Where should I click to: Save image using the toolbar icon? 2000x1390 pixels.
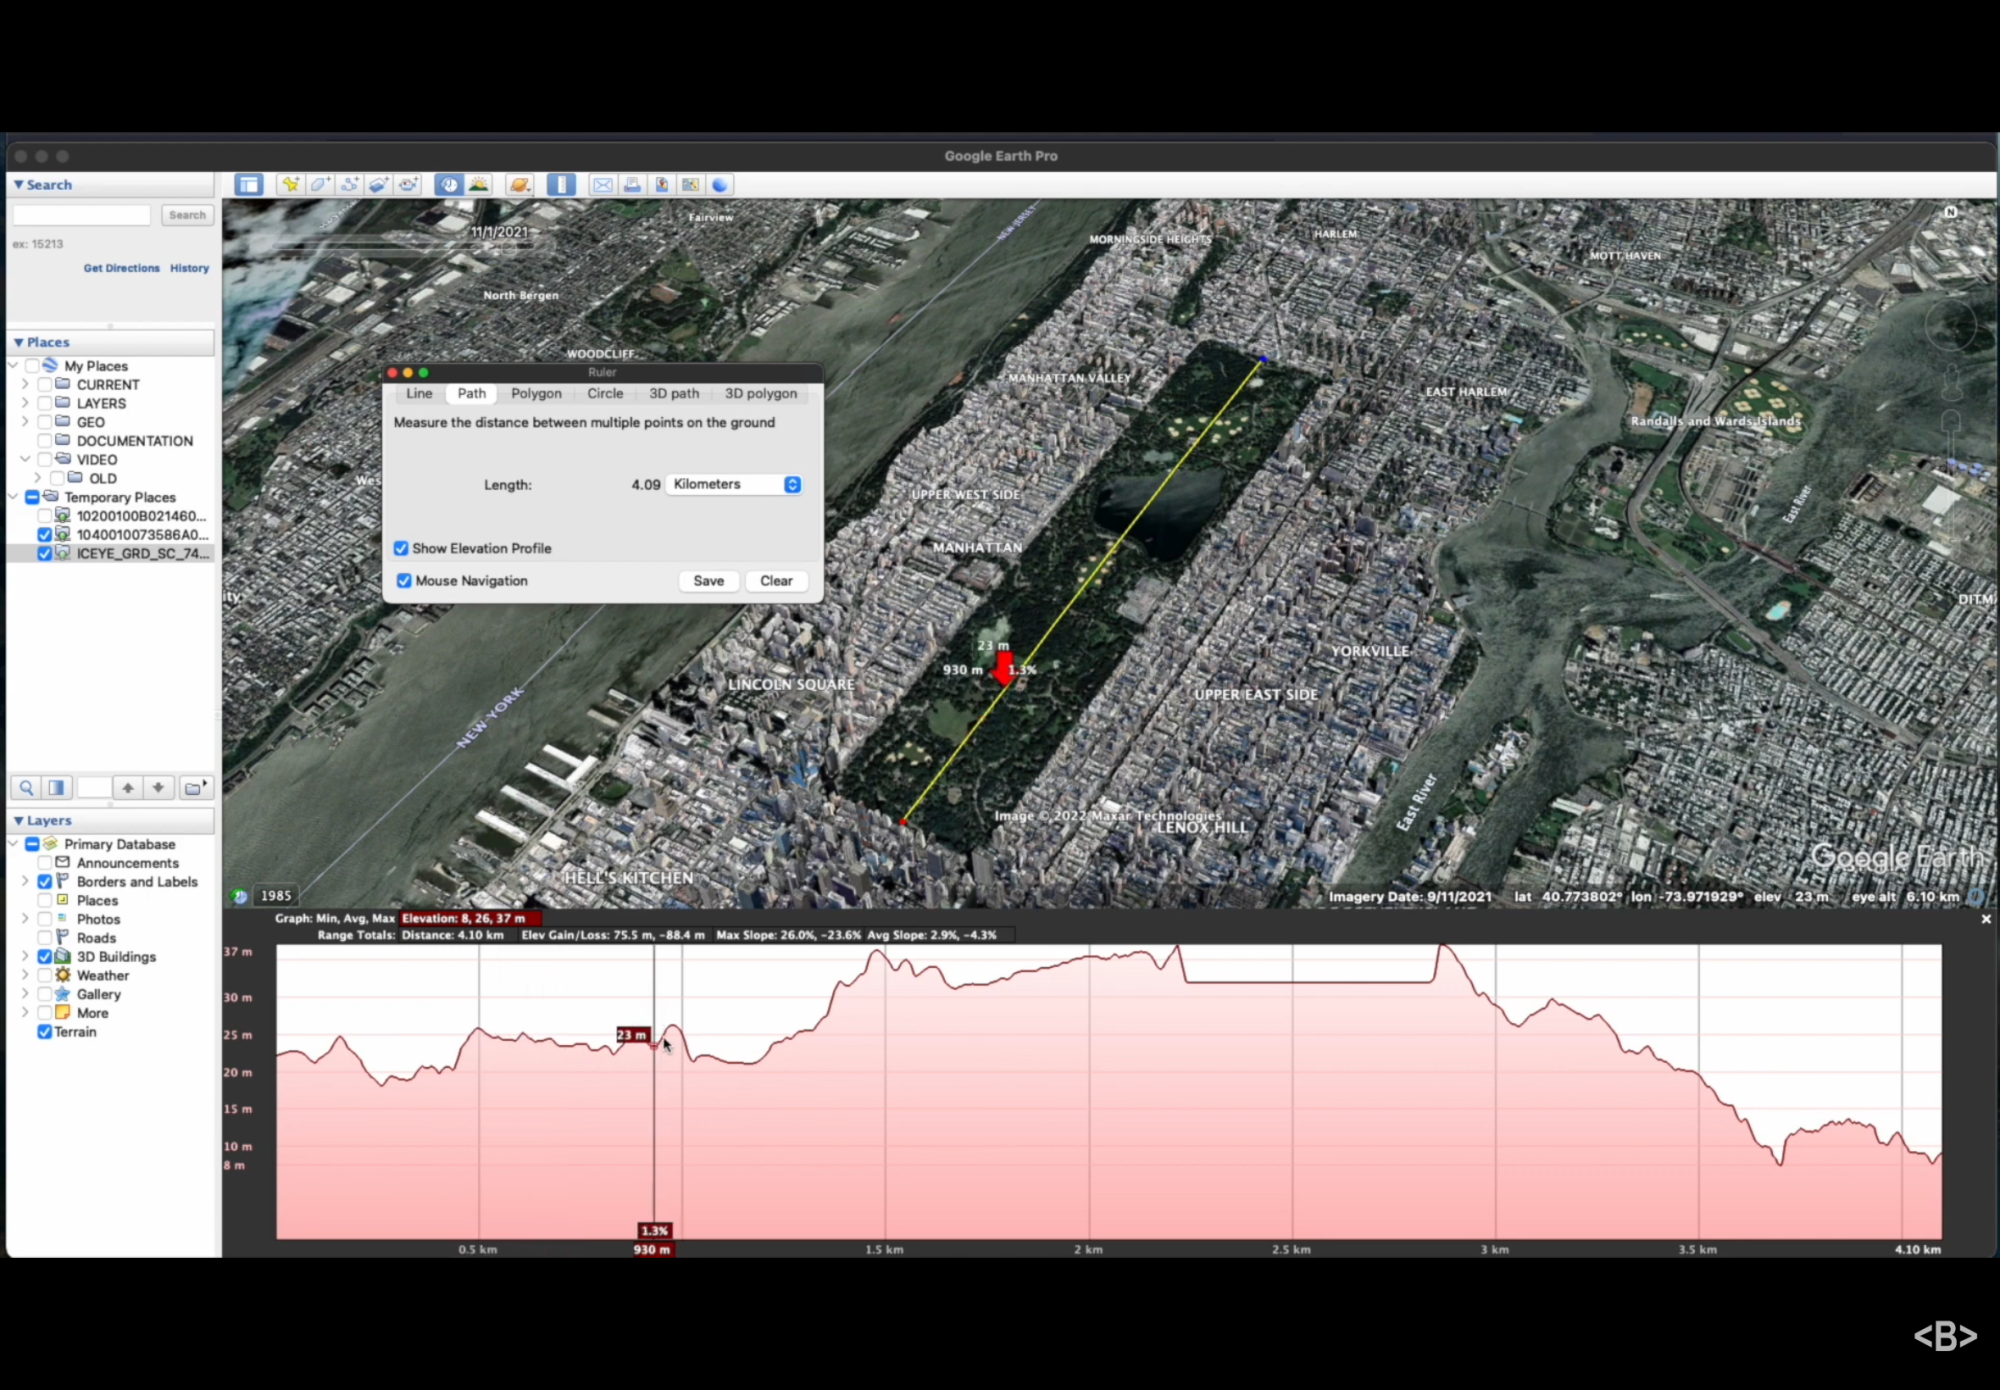point(661,185)
